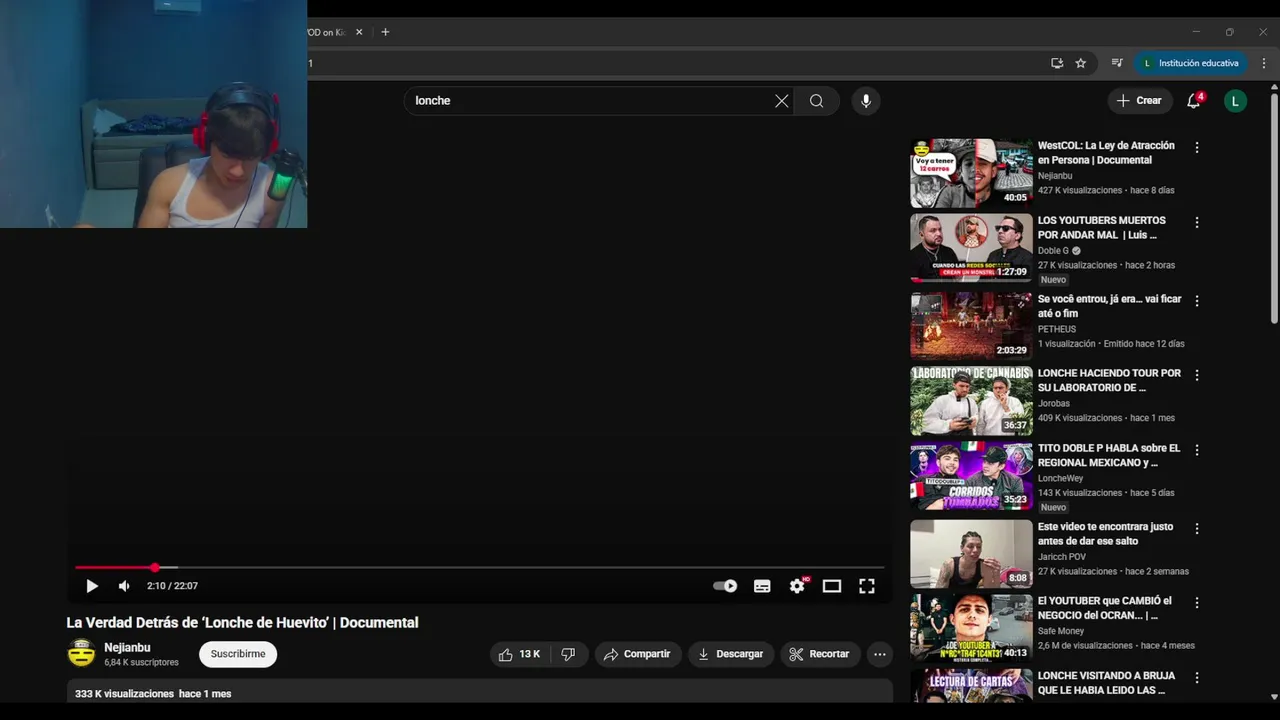Click the LoncheWey channel name
This screenshot has width=1280, height=720.
coord(1061,479)
